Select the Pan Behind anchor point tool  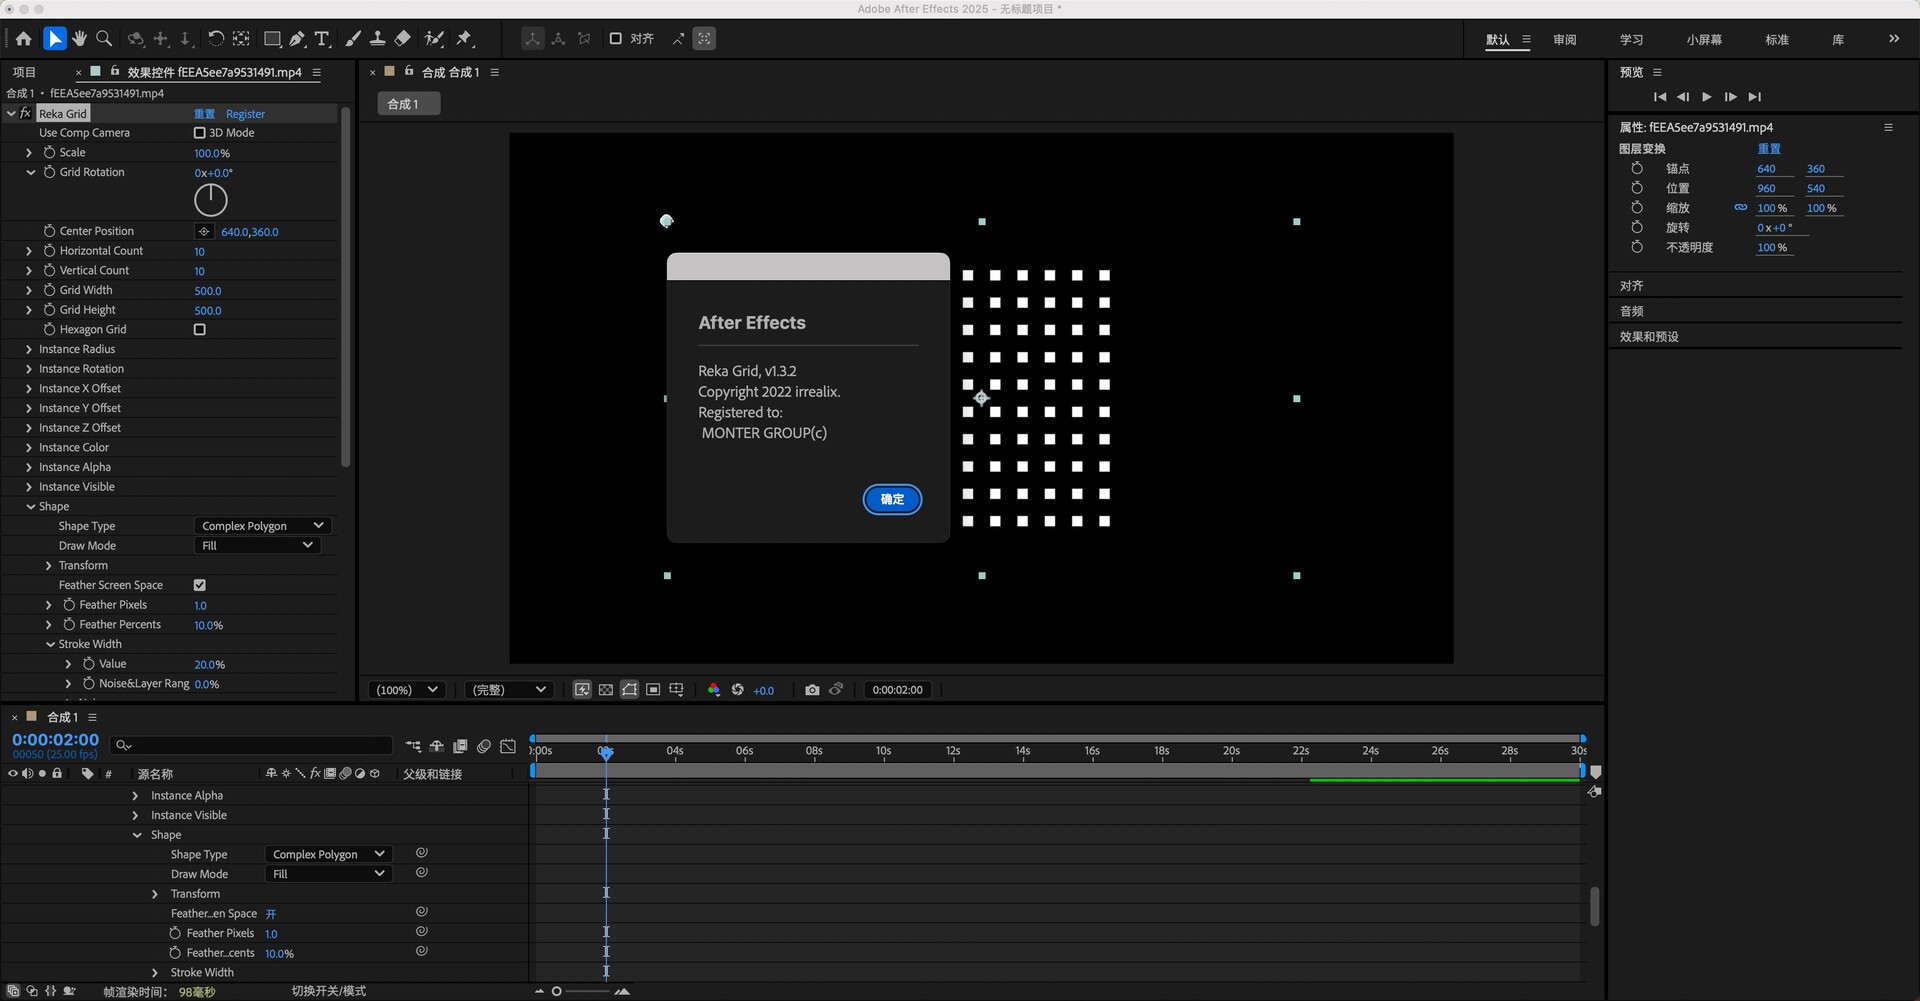coord(241,39)
